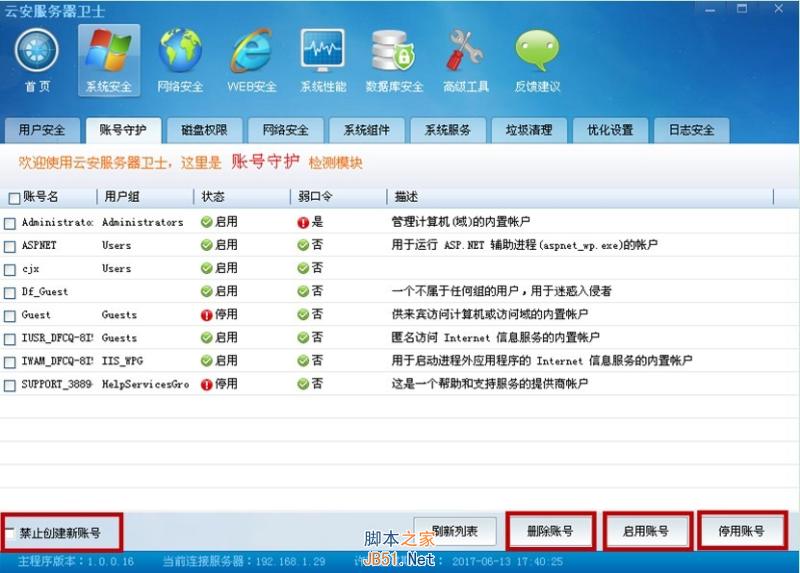Click the 停用账号 button

[x=741, y=531]
